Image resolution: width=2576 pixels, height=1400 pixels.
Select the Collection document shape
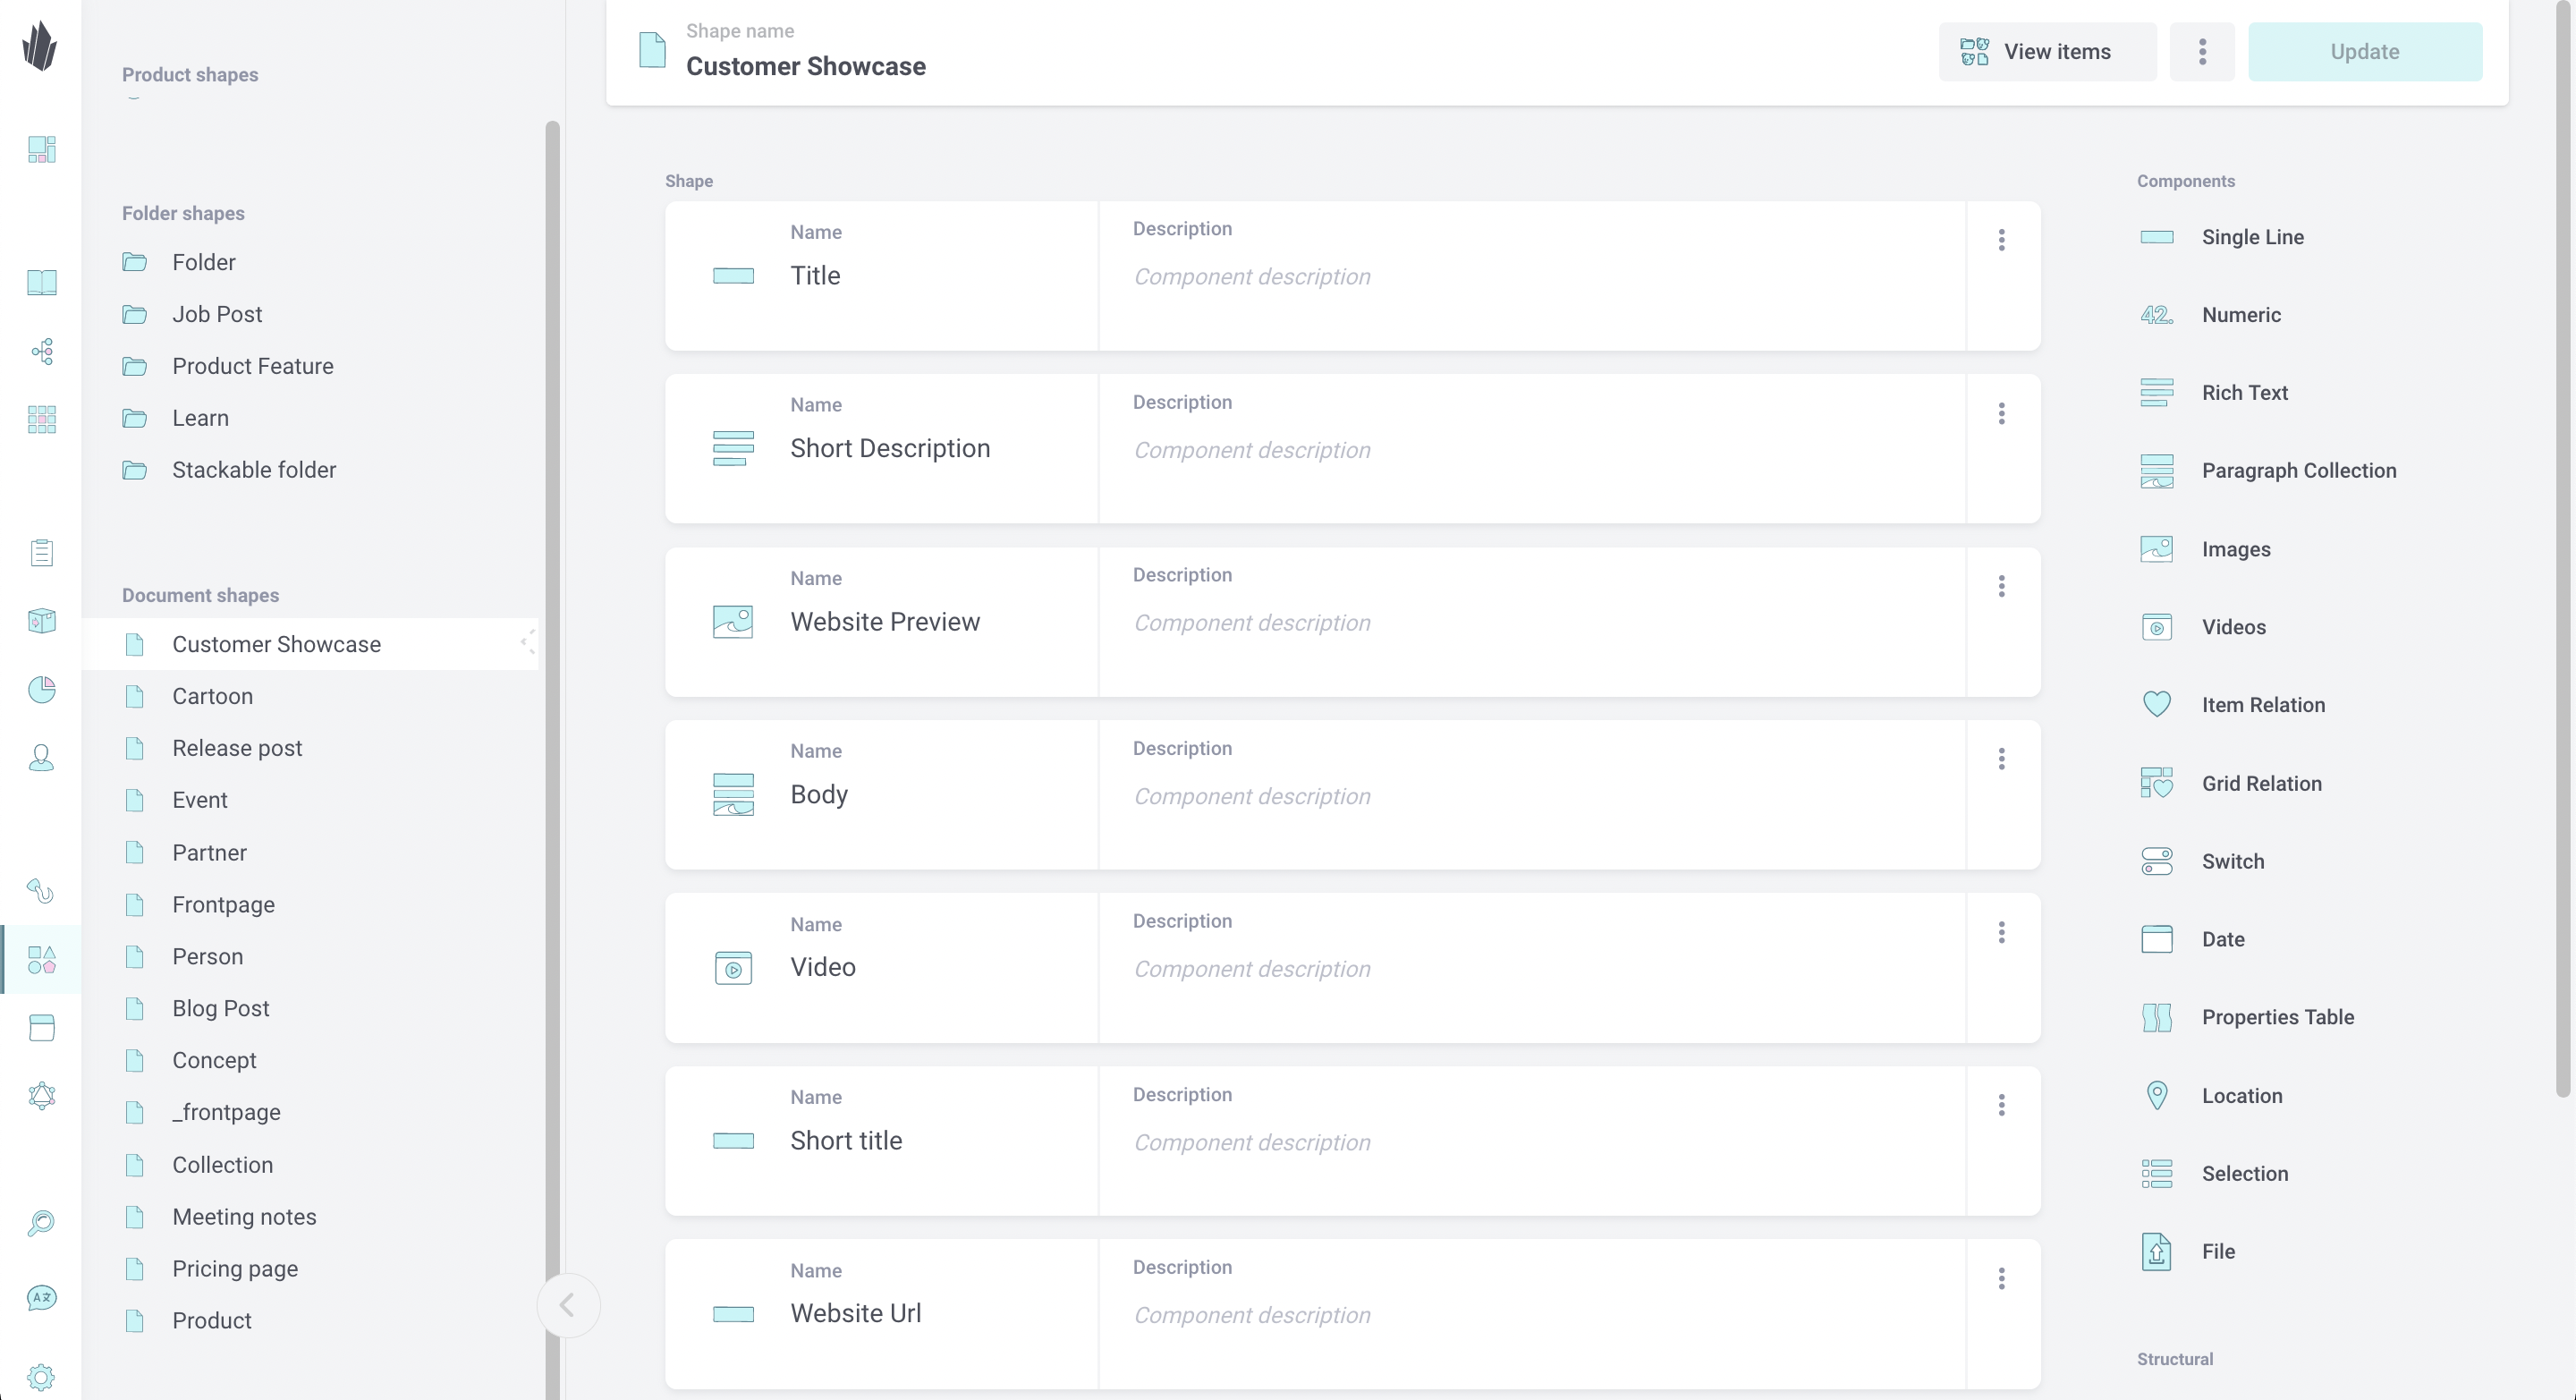(310, 1165)
